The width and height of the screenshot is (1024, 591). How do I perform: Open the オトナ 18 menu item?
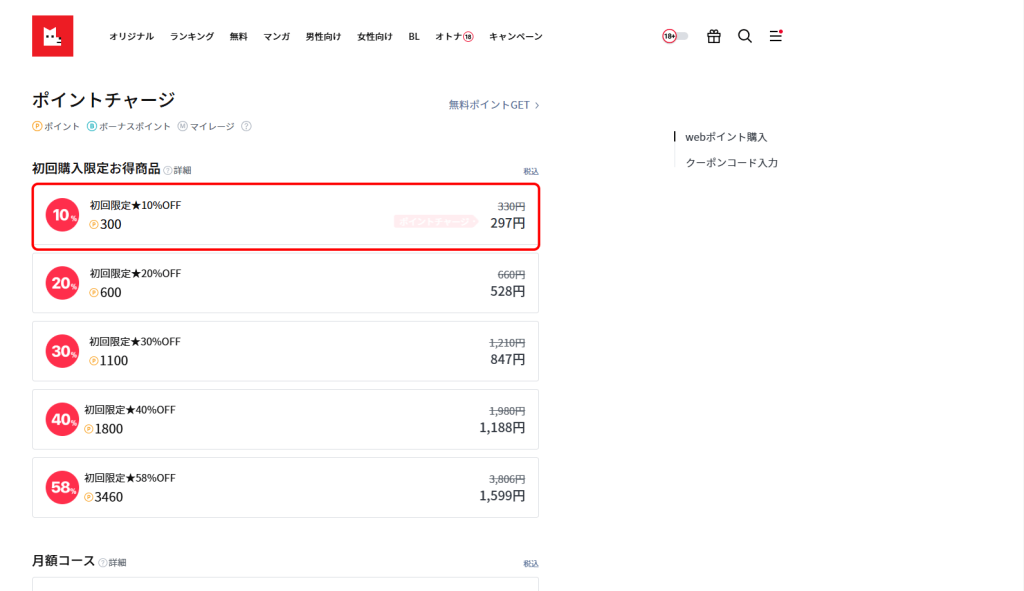(453, 37)
